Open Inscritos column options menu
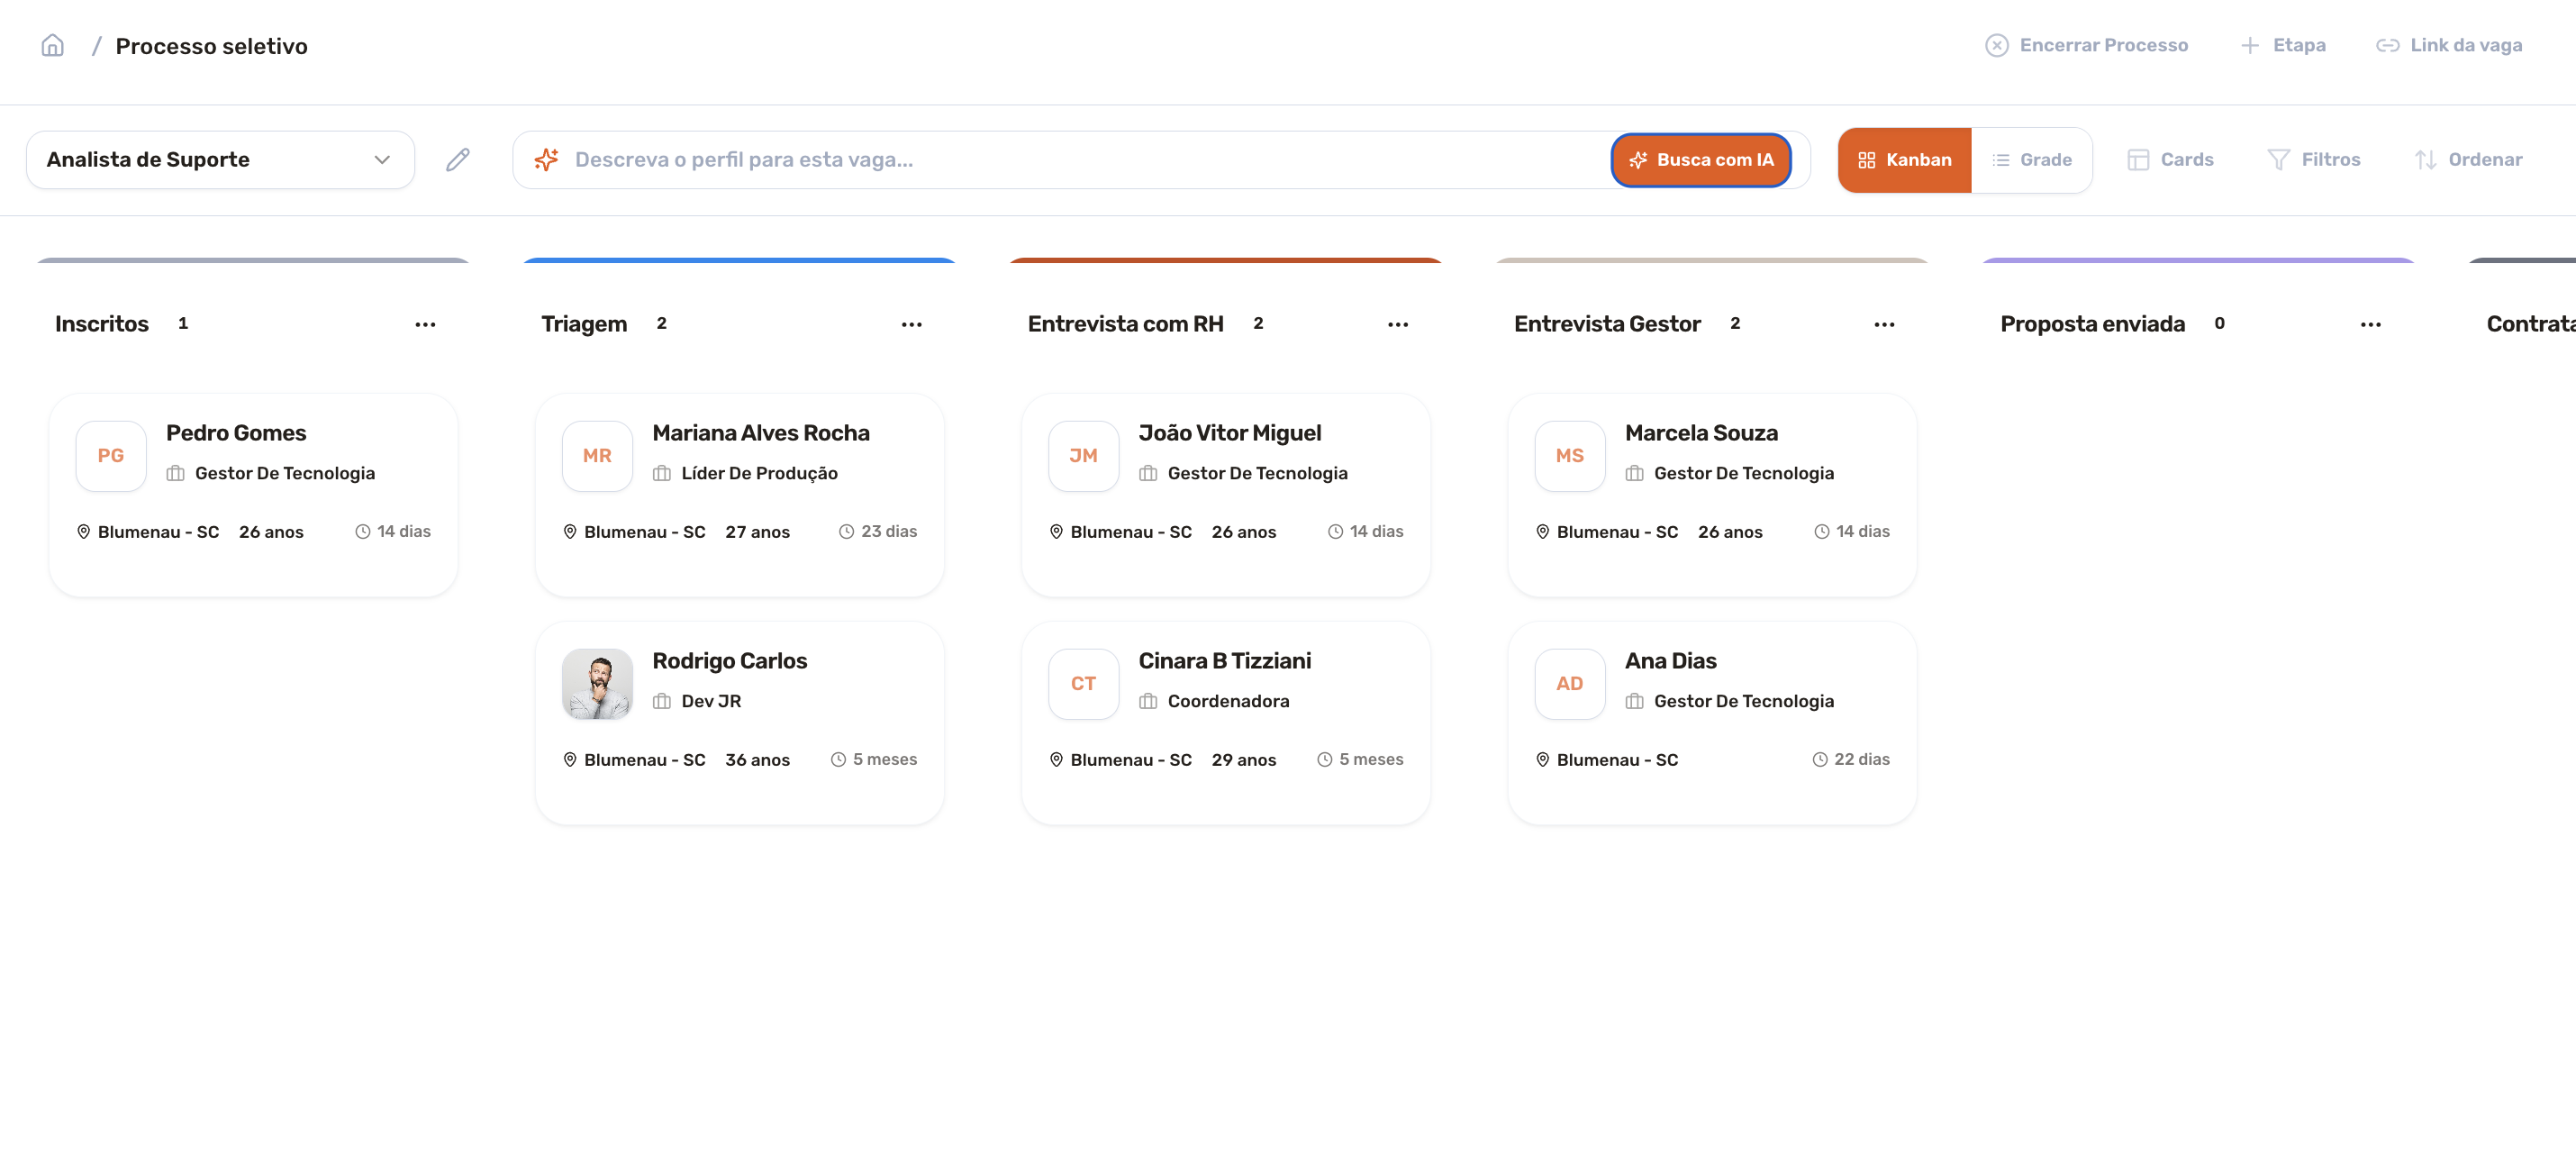 [425, 324]
